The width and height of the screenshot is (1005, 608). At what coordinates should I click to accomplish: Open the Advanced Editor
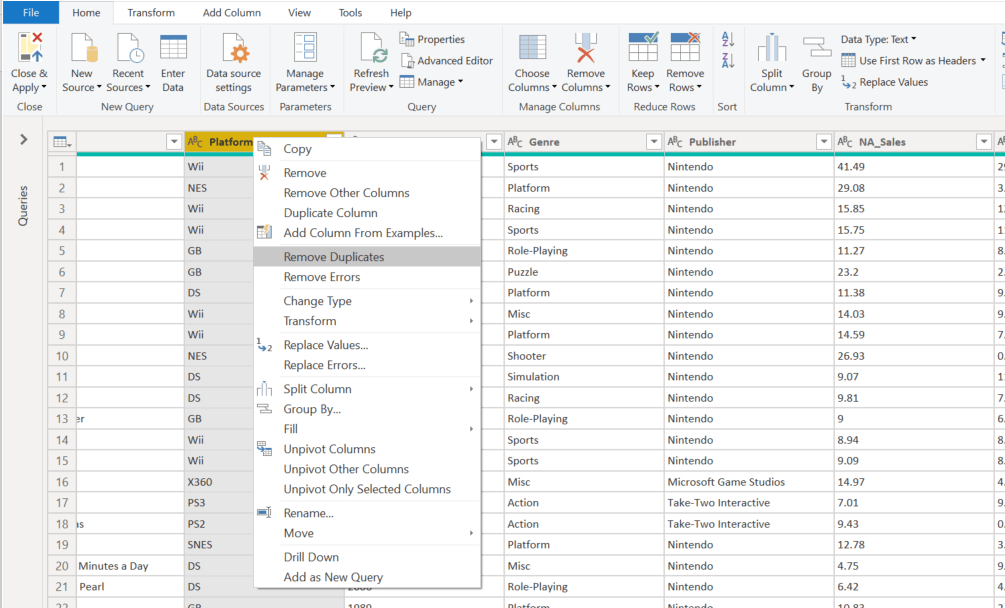pyautogui.click(x=446, y=61)
